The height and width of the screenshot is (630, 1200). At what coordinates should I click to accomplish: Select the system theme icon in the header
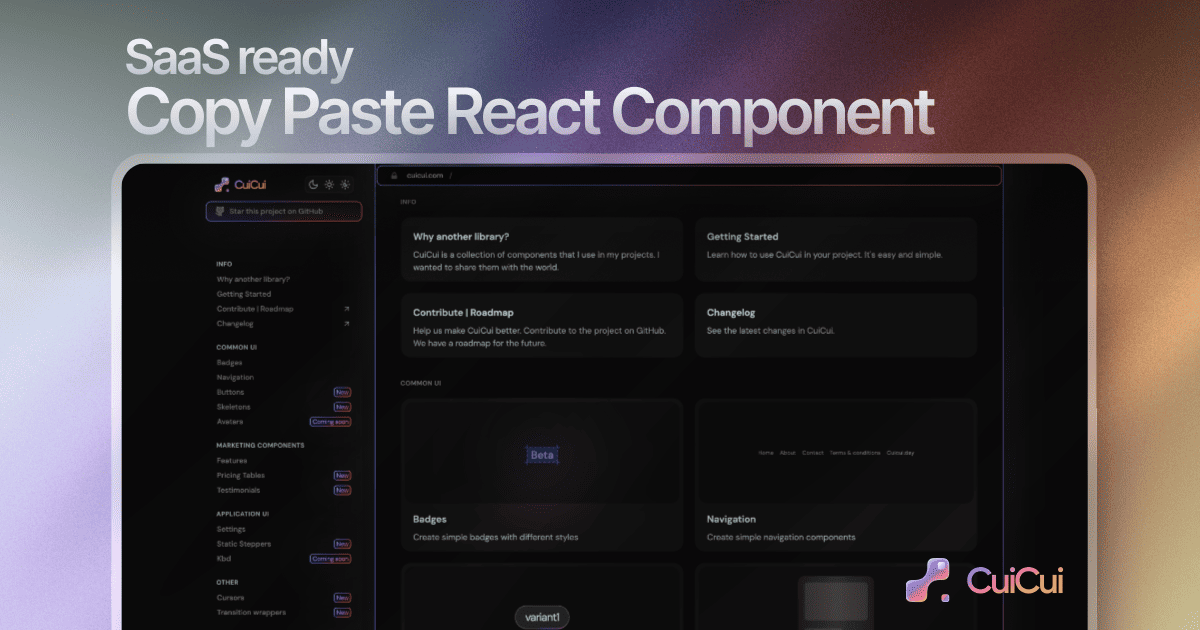344,184
